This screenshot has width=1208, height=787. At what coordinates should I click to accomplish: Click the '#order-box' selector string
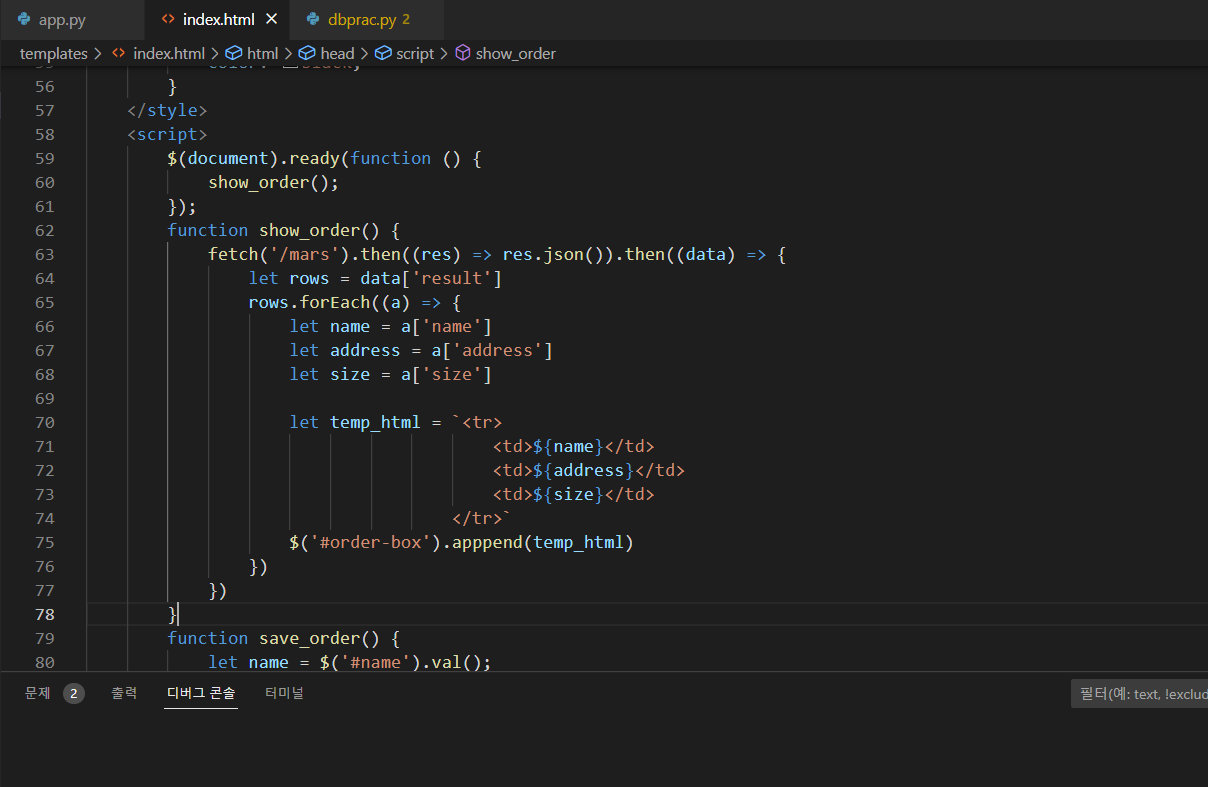coord(370,542)
